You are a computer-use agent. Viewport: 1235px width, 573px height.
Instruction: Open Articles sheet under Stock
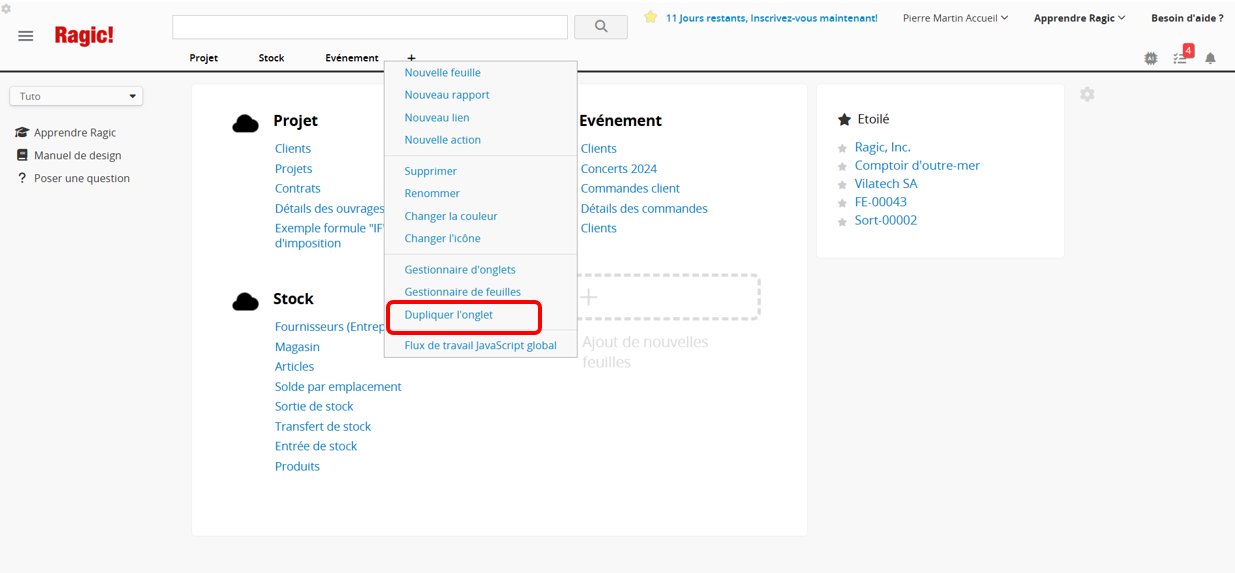[294, 367]
